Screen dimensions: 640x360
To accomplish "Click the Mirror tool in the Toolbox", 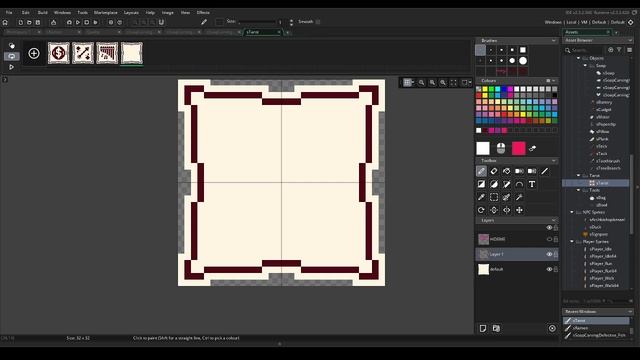I will pos(507,210).
